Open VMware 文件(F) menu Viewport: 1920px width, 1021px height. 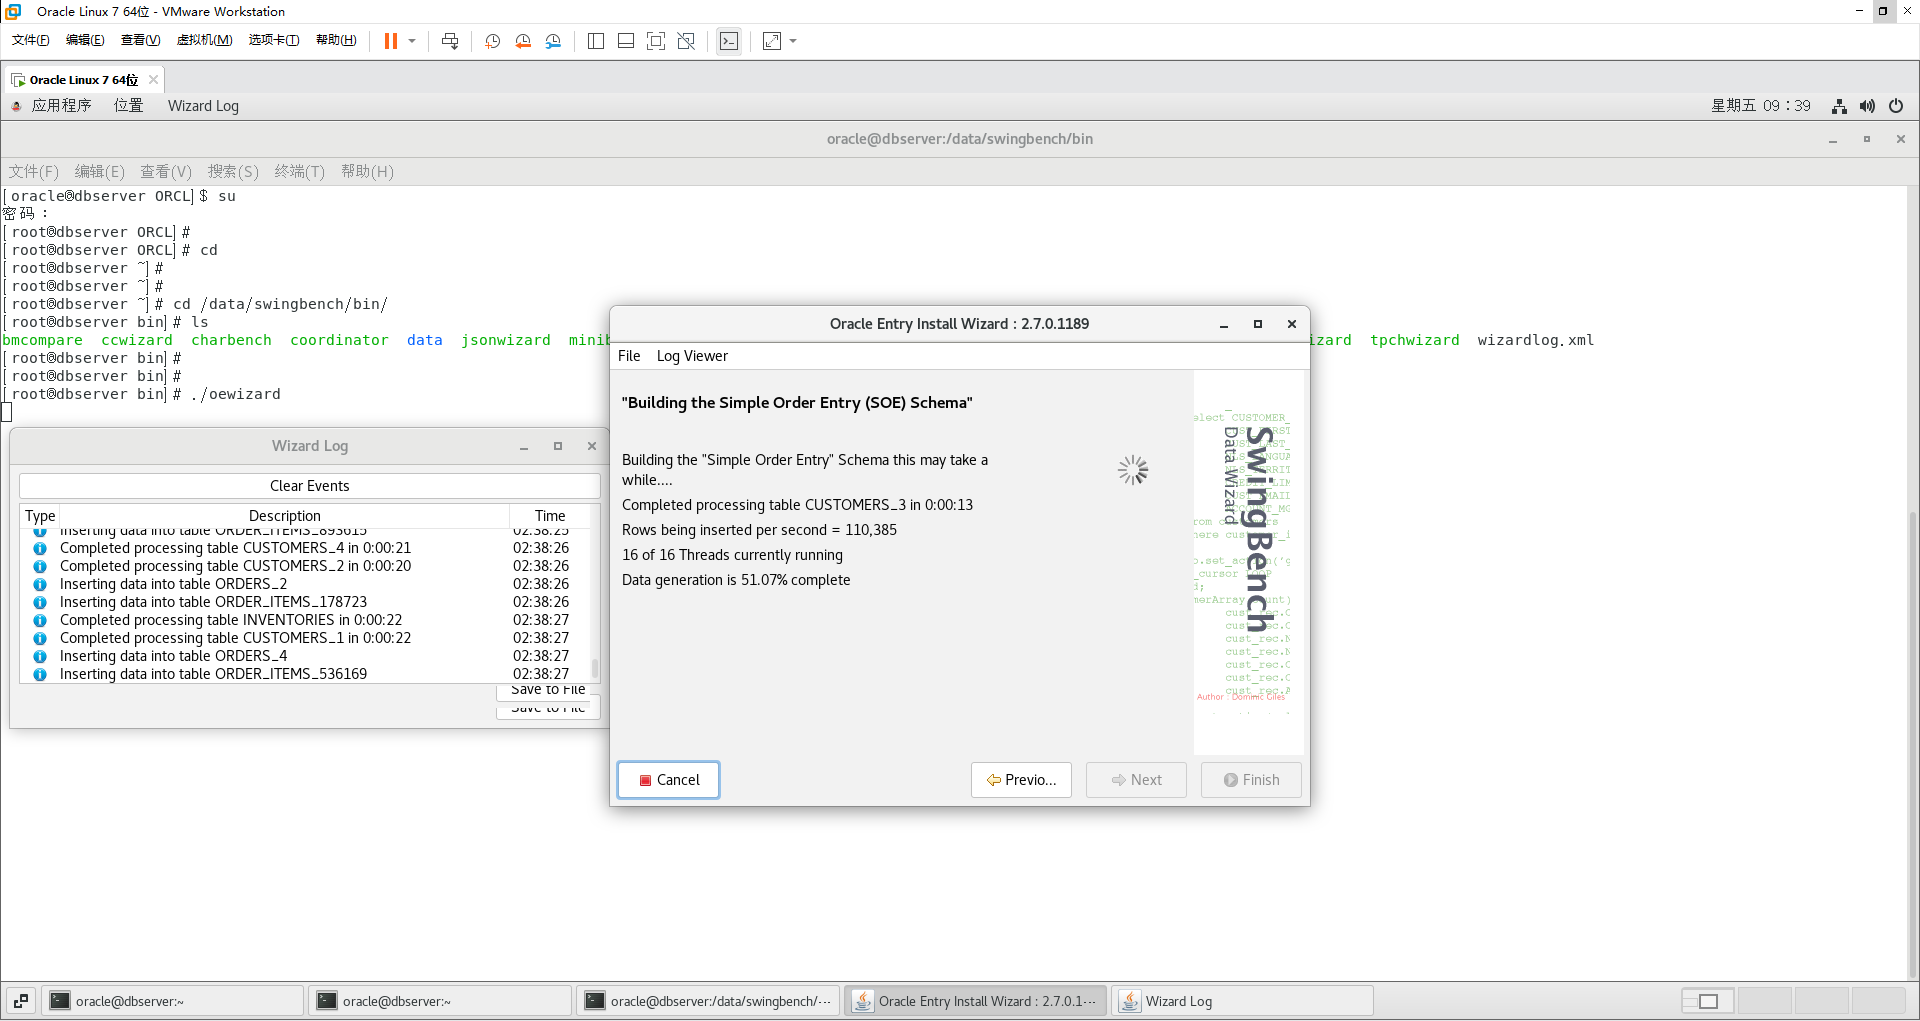(x=30, y=40)
